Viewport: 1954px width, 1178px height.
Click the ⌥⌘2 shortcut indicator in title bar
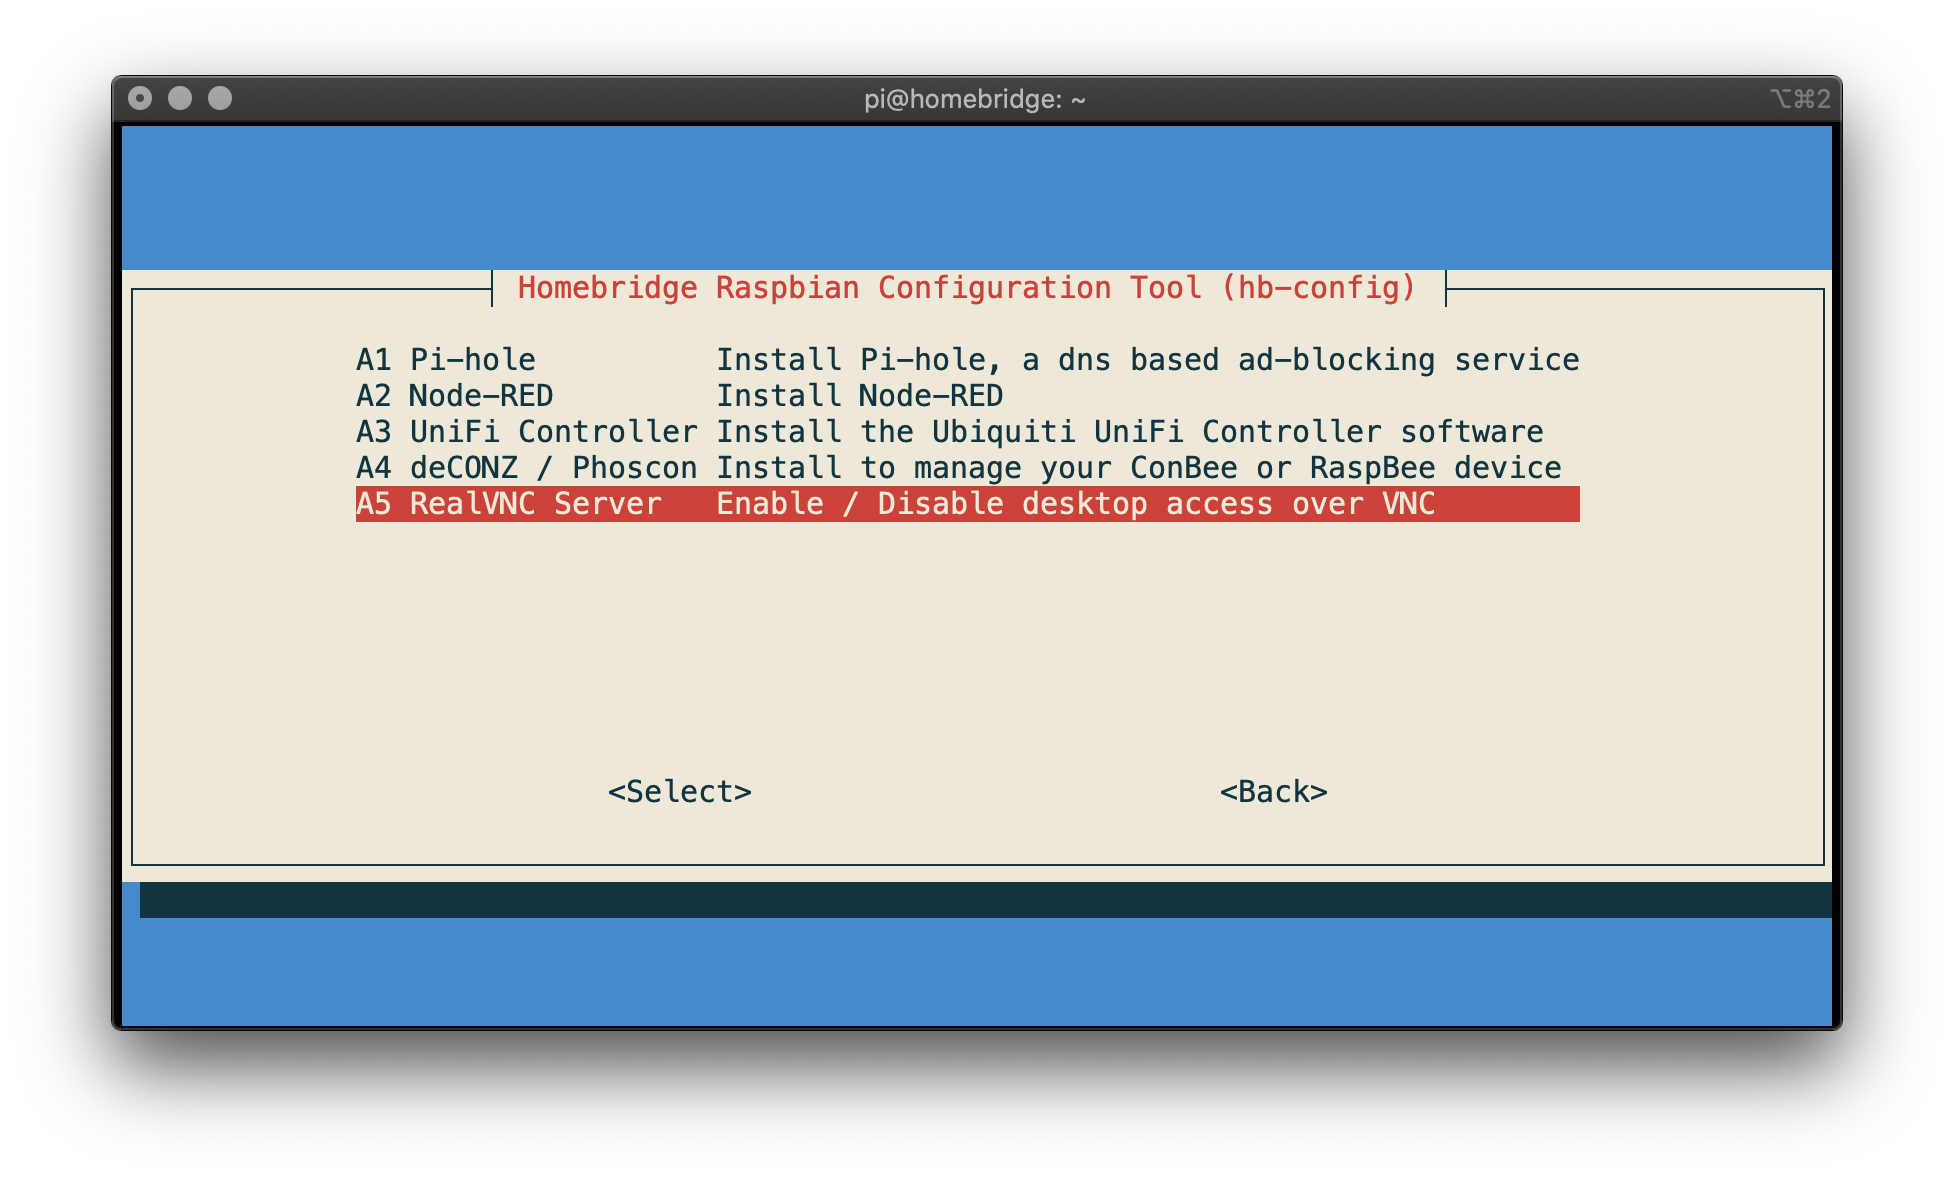(1800, 99)
